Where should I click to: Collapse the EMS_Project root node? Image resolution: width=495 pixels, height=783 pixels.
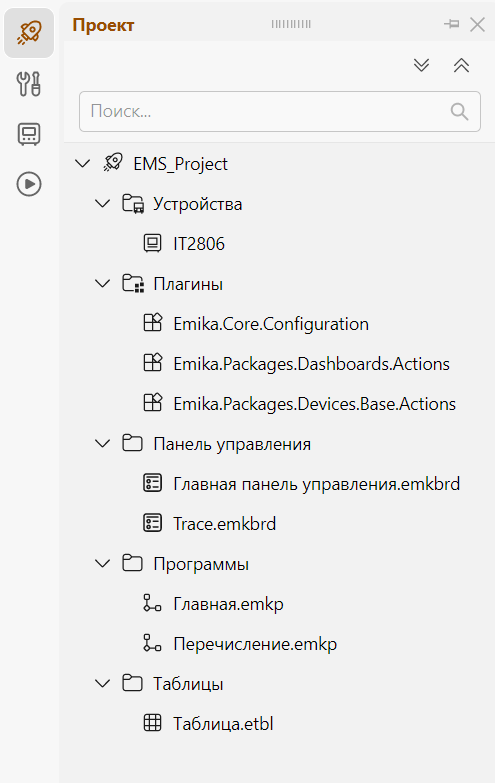point(82,163)
